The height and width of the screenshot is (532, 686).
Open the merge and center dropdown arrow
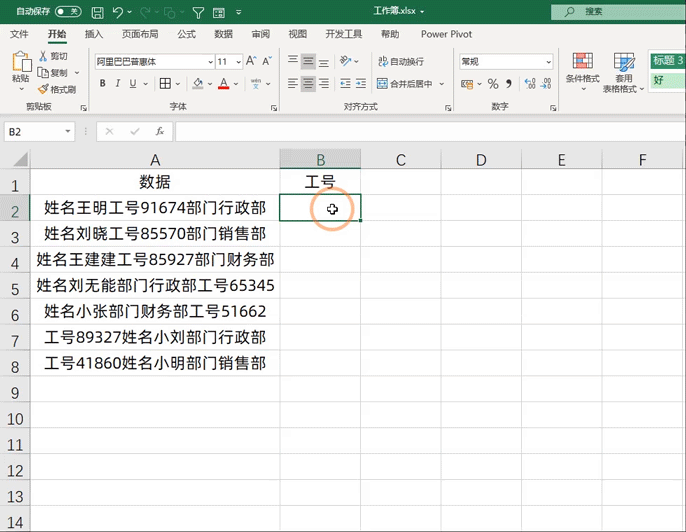point(442,84)
